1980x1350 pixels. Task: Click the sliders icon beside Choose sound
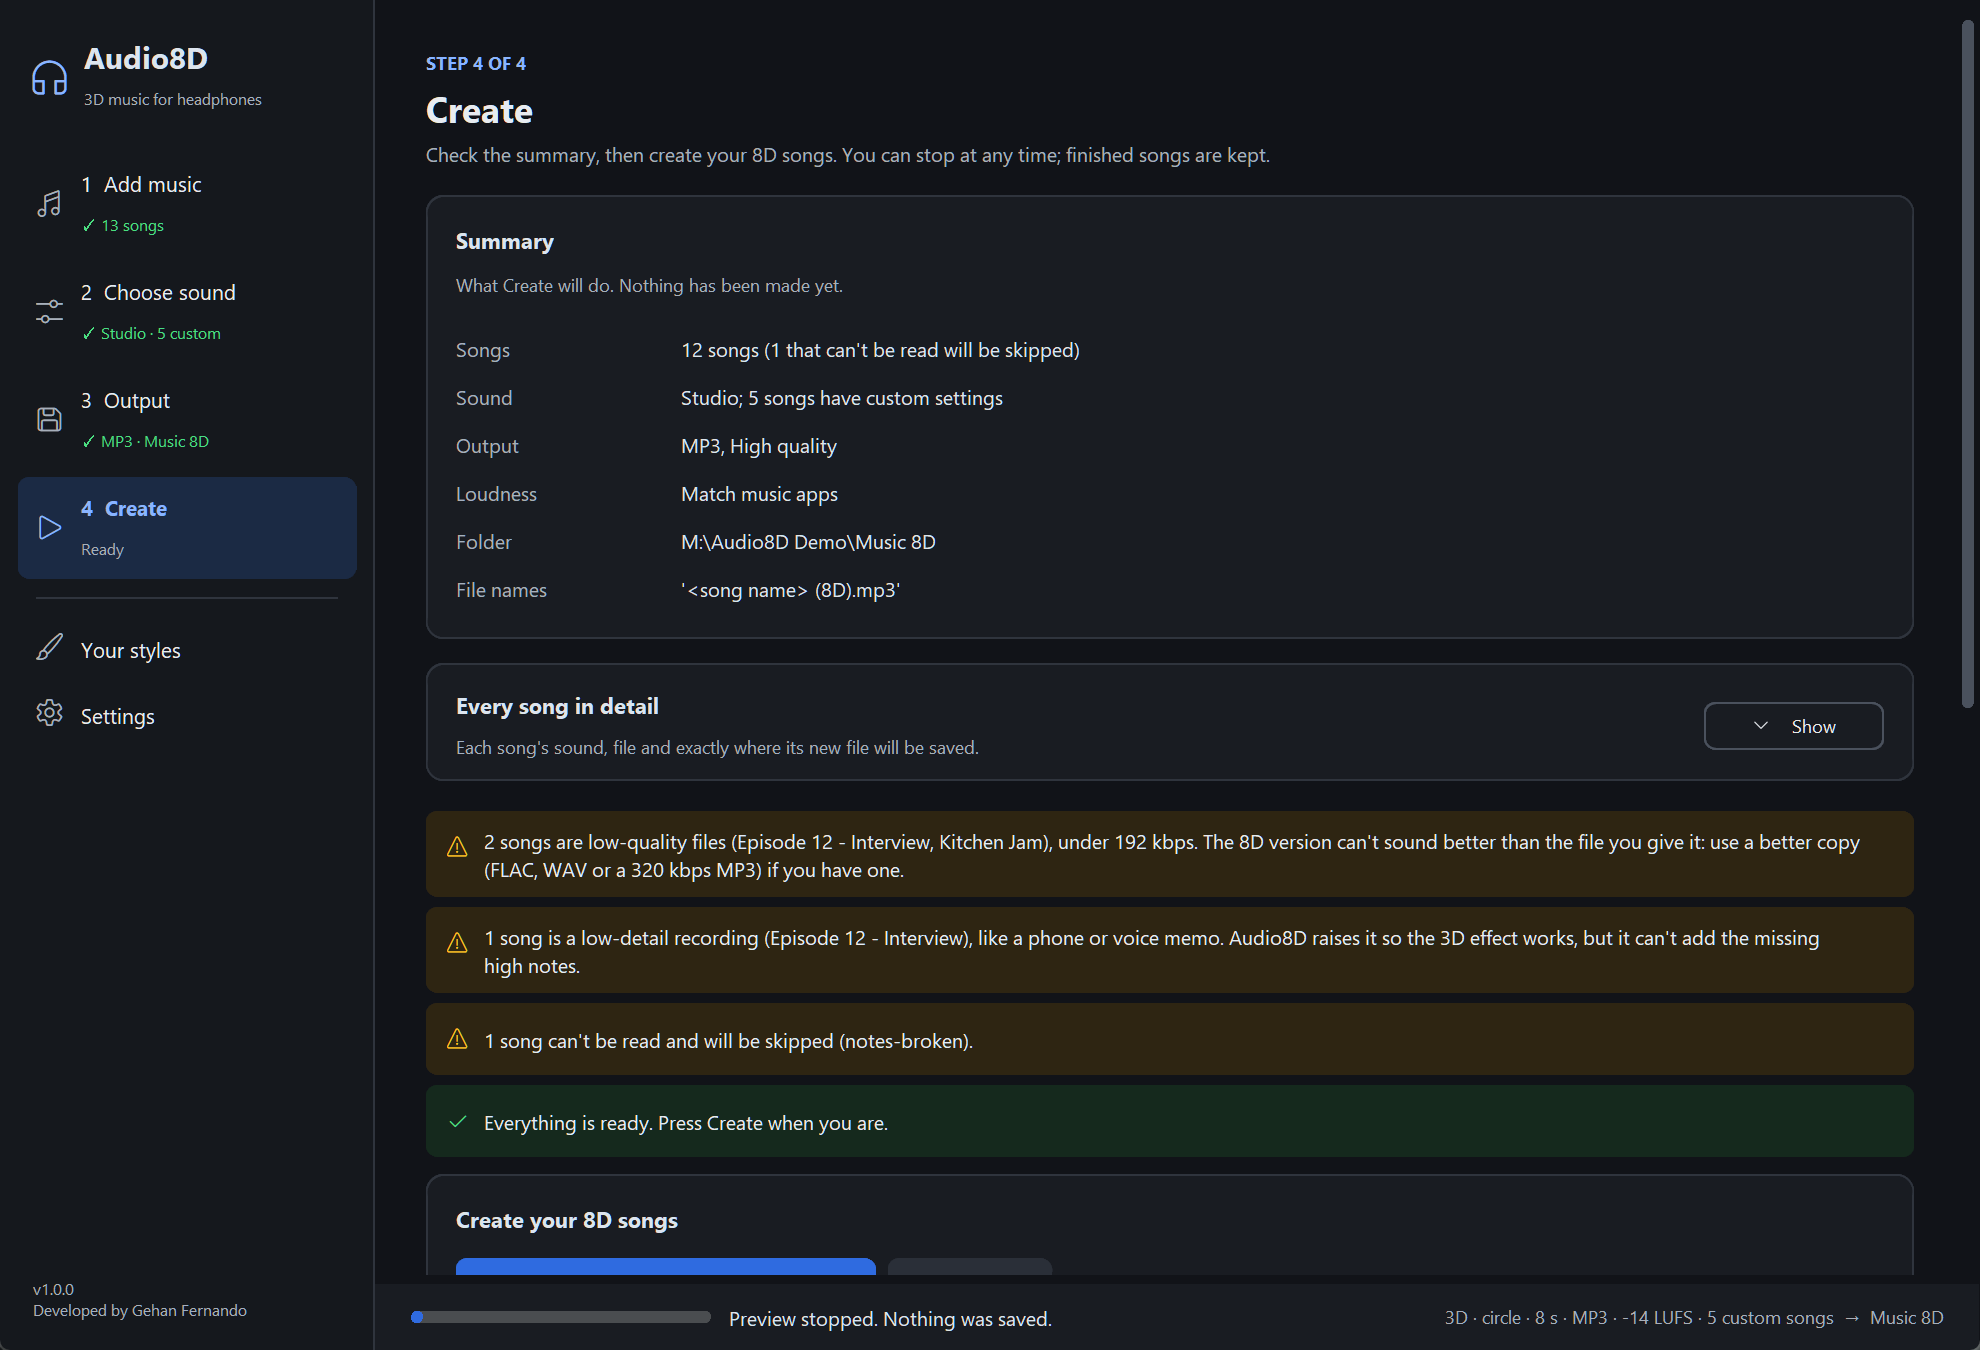[49, 312]
